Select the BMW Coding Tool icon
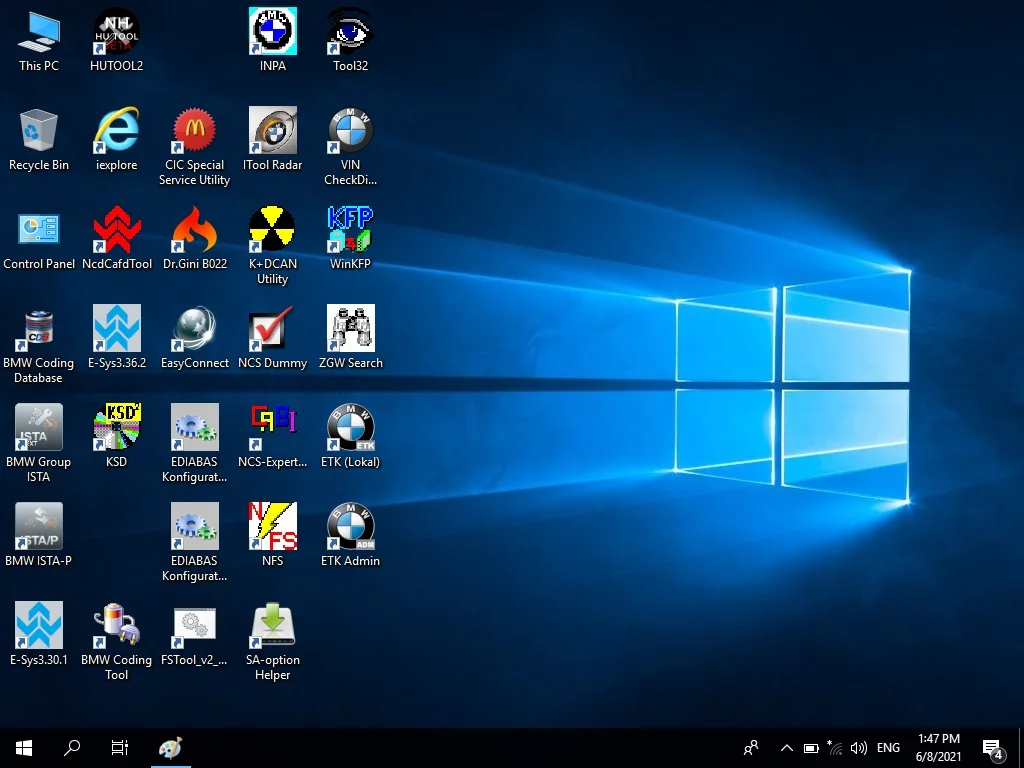Screen dimensions: 1024x768 point(116,626)
